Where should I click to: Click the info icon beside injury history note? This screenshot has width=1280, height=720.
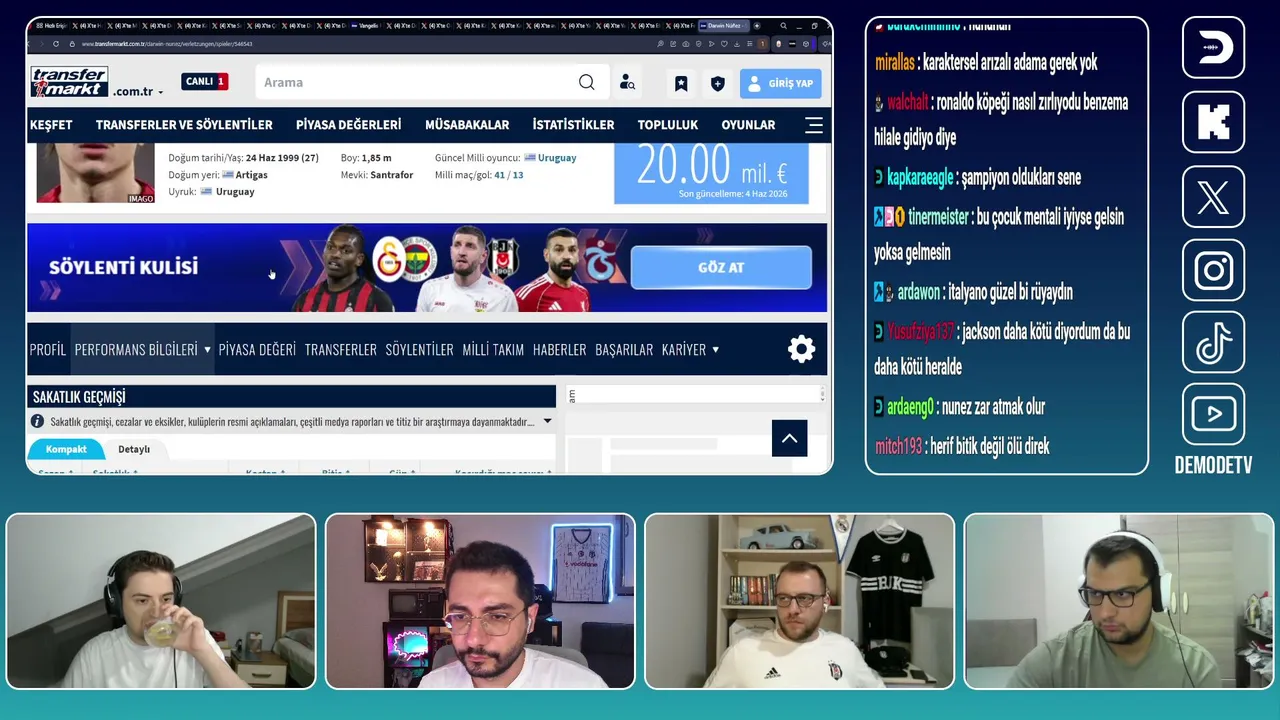(38, 422)
